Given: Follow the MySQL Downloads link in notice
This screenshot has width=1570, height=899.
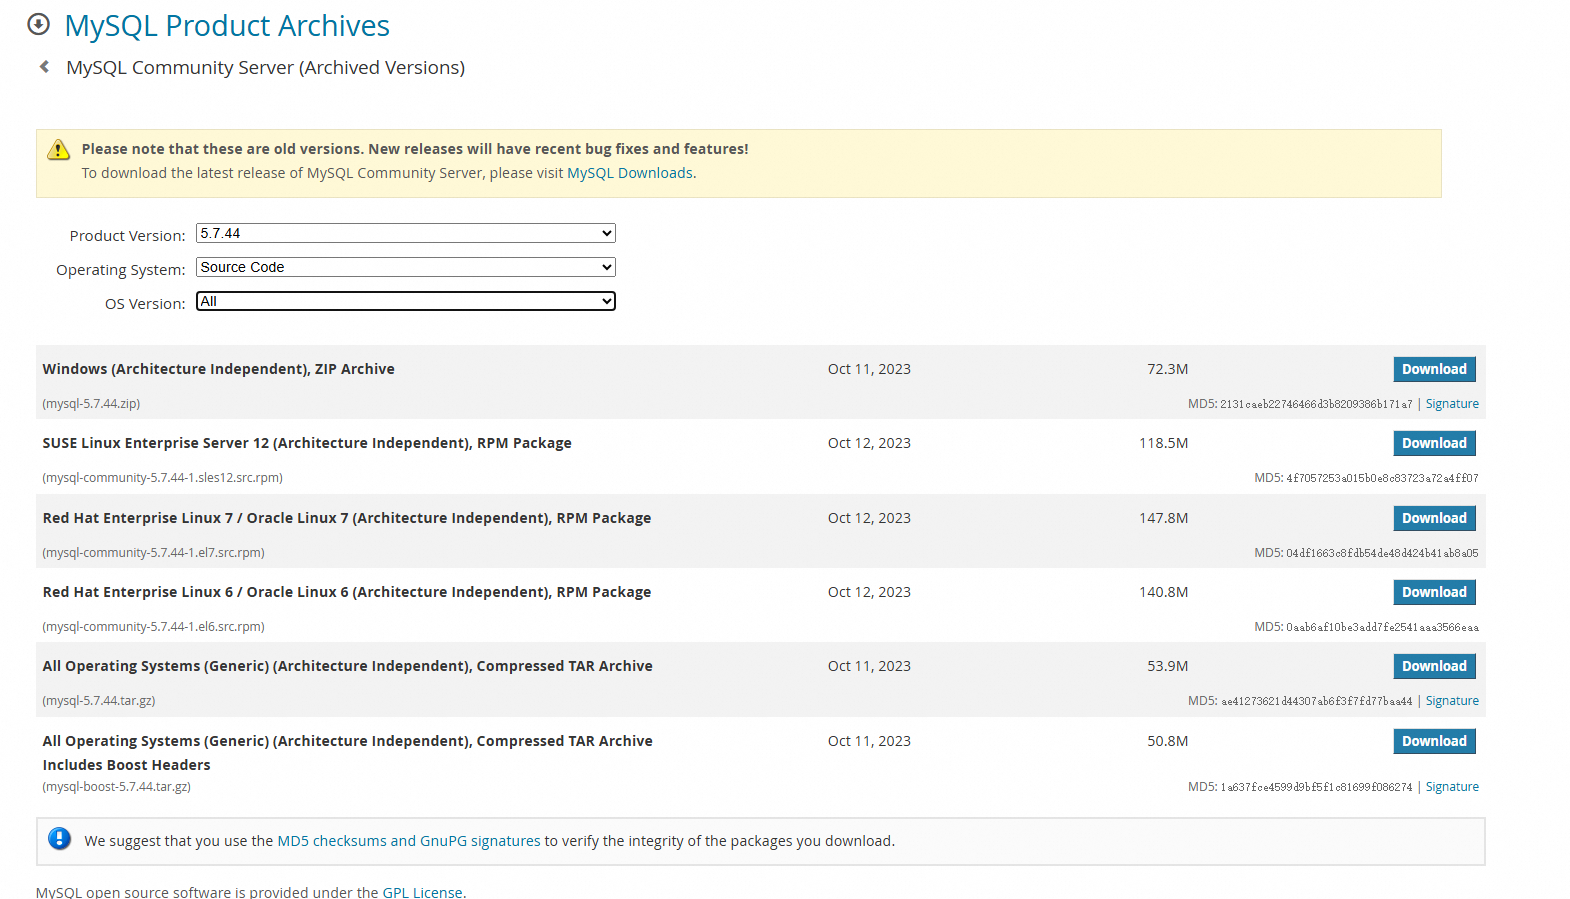Looking at the screenshot, I should 630,173.
